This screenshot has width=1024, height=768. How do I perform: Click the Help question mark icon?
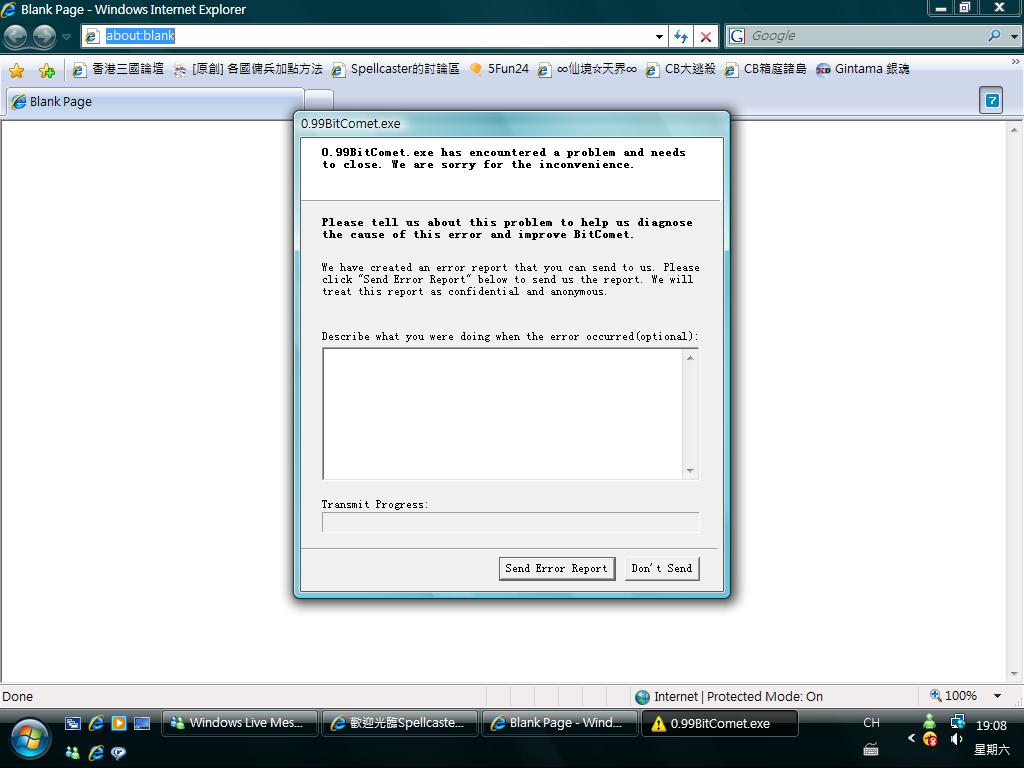pyautogui.click(x=991, y=101)
